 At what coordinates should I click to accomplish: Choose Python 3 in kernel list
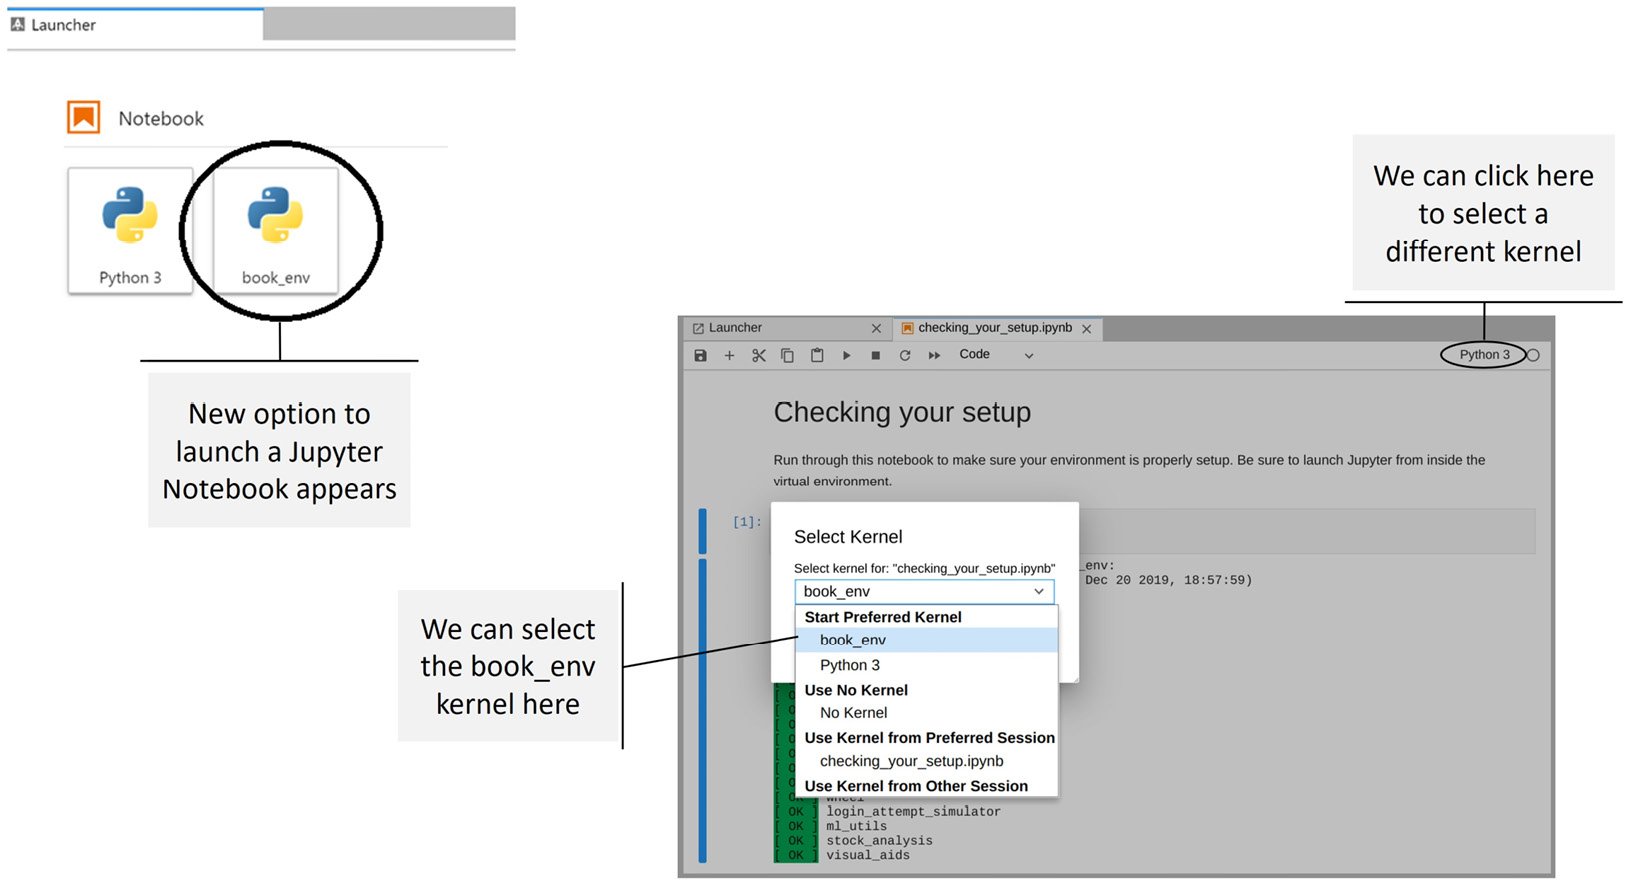click(x=926, y=665)
